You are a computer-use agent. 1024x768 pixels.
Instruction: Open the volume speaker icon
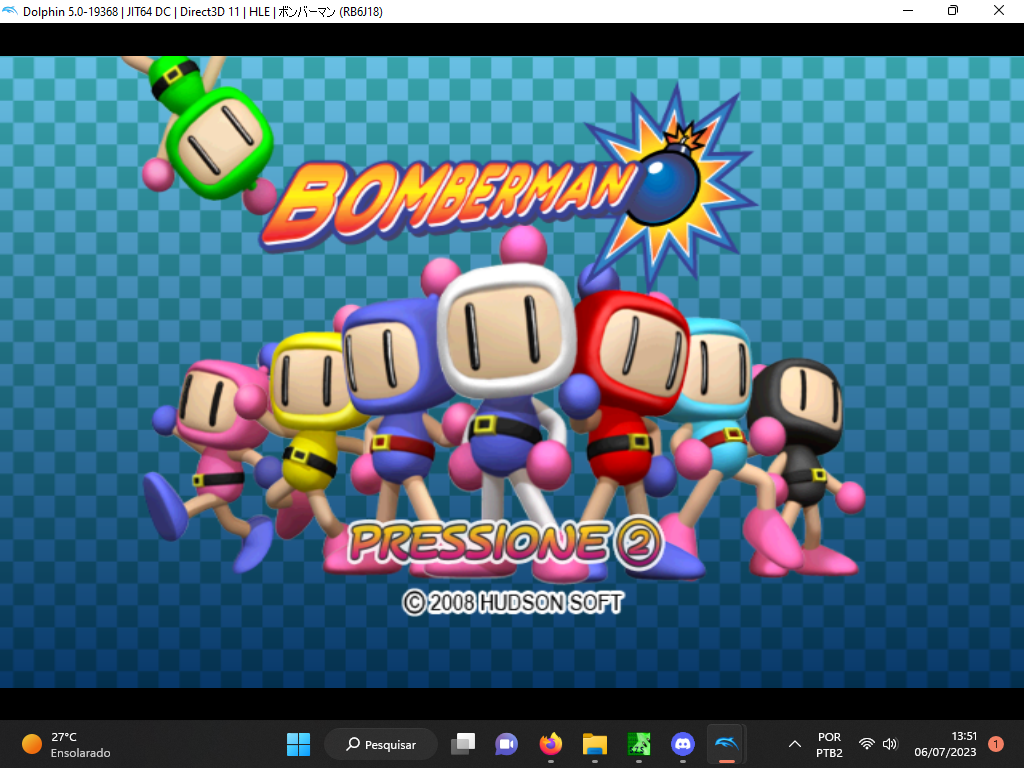(x=889, y=744)
